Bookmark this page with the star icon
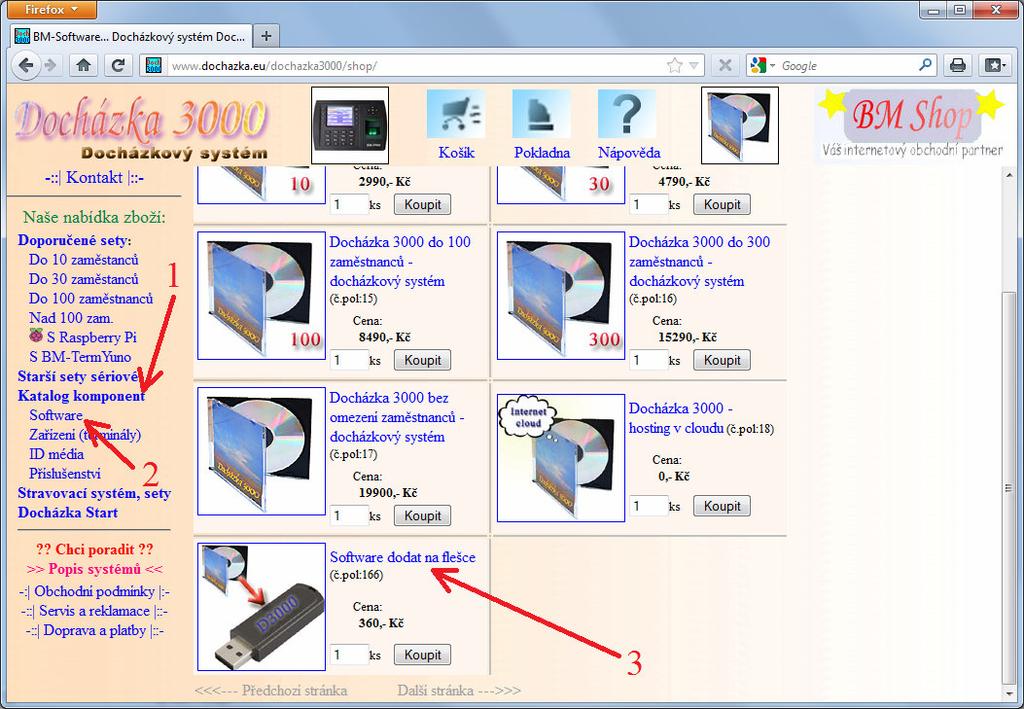 tap(675, 65)
